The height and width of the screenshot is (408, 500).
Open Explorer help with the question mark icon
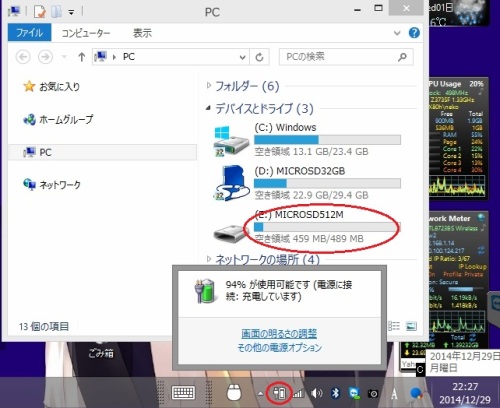(414, 33)
